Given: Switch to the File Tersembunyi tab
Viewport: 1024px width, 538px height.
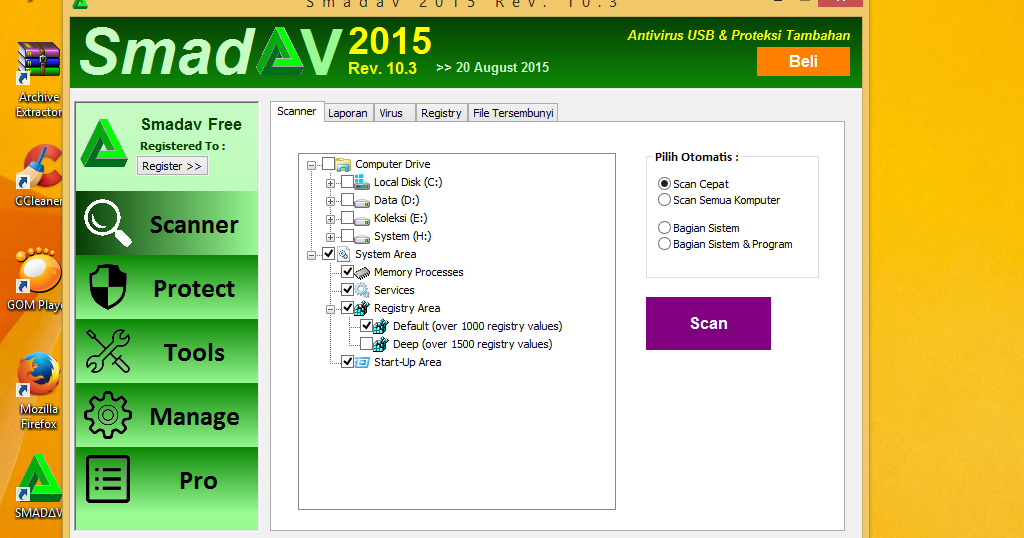Looking at the screenshot, I should [513, 113].
